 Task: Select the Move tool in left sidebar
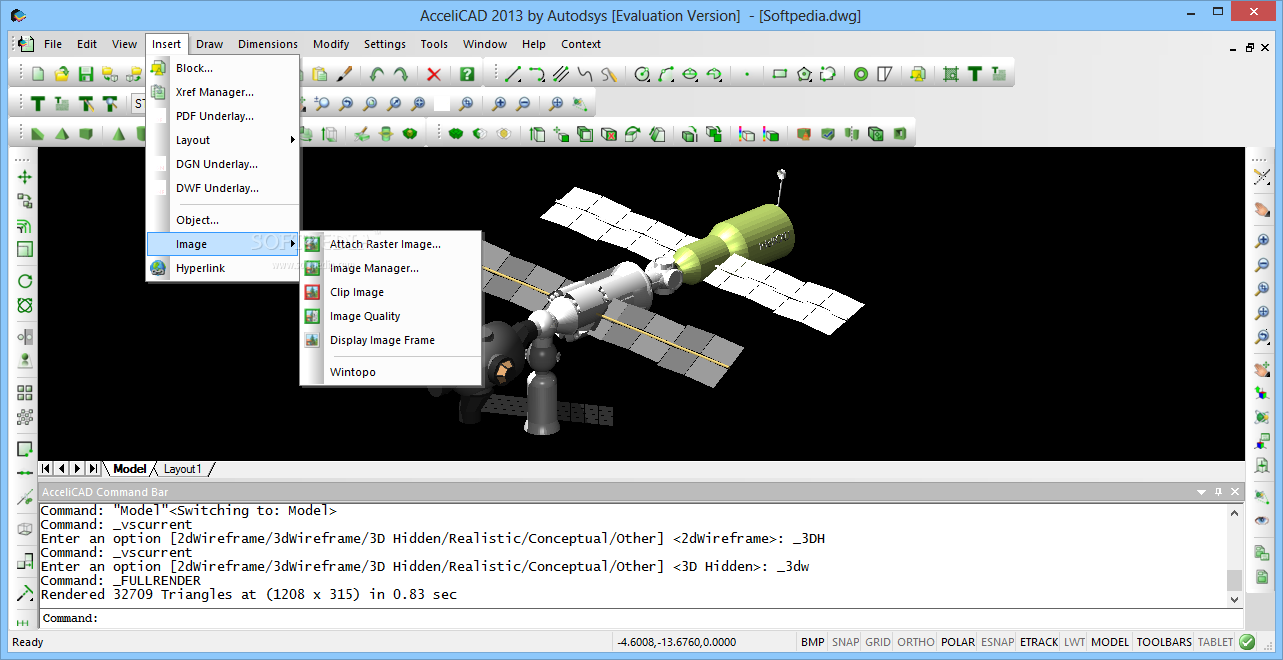[x=25, y=177]
